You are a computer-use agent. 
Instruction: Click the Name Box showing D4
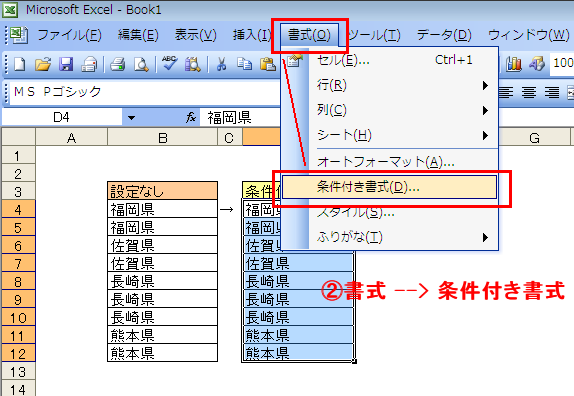point(62,117)
